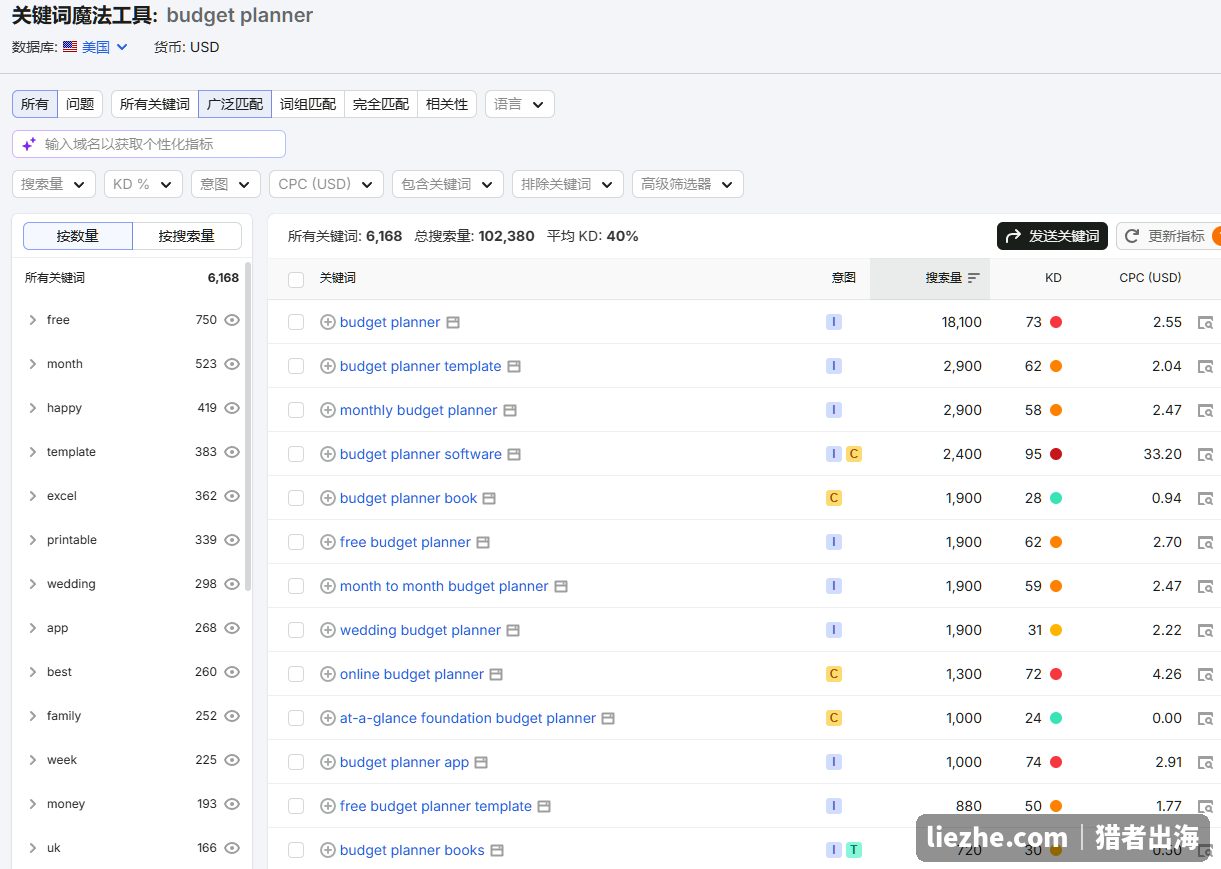View SERP for row with CPC 2.91
1221x869 pixels.
coord(1206,763)
